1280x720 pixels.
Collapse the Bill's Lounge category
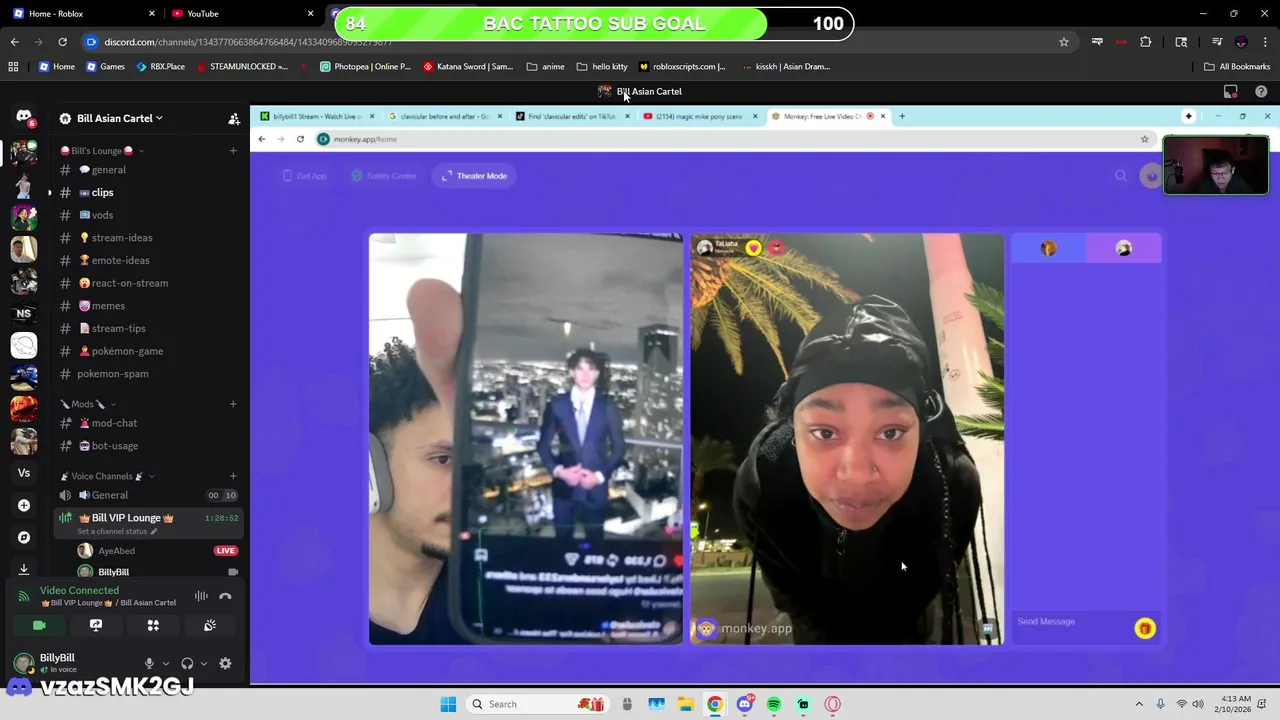click(x=102, y=151)
